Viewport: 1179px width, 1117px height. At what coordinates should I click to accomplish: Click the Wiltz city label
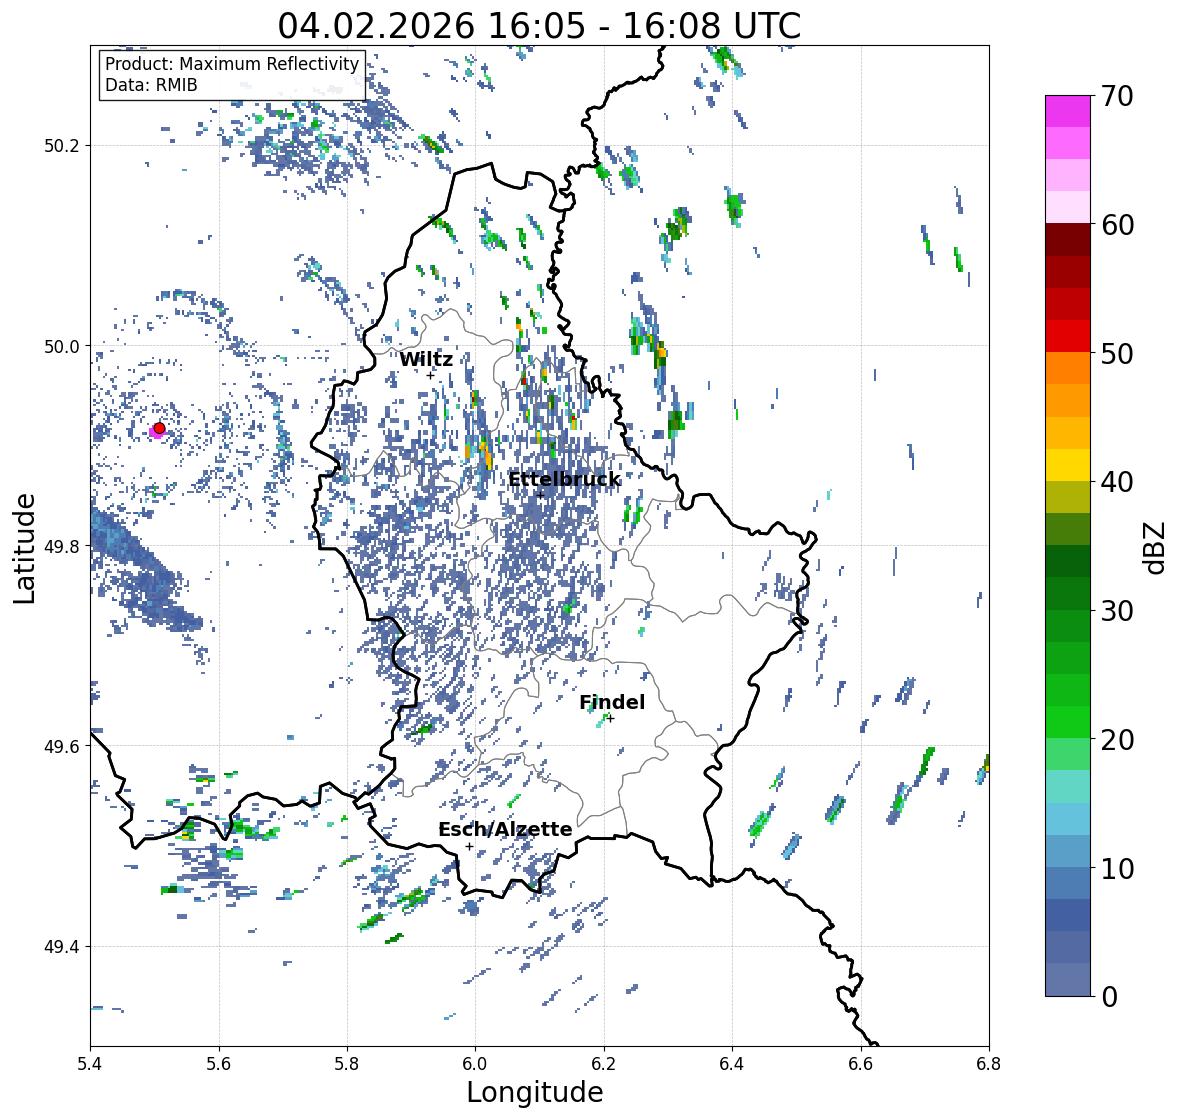point(426,359)
